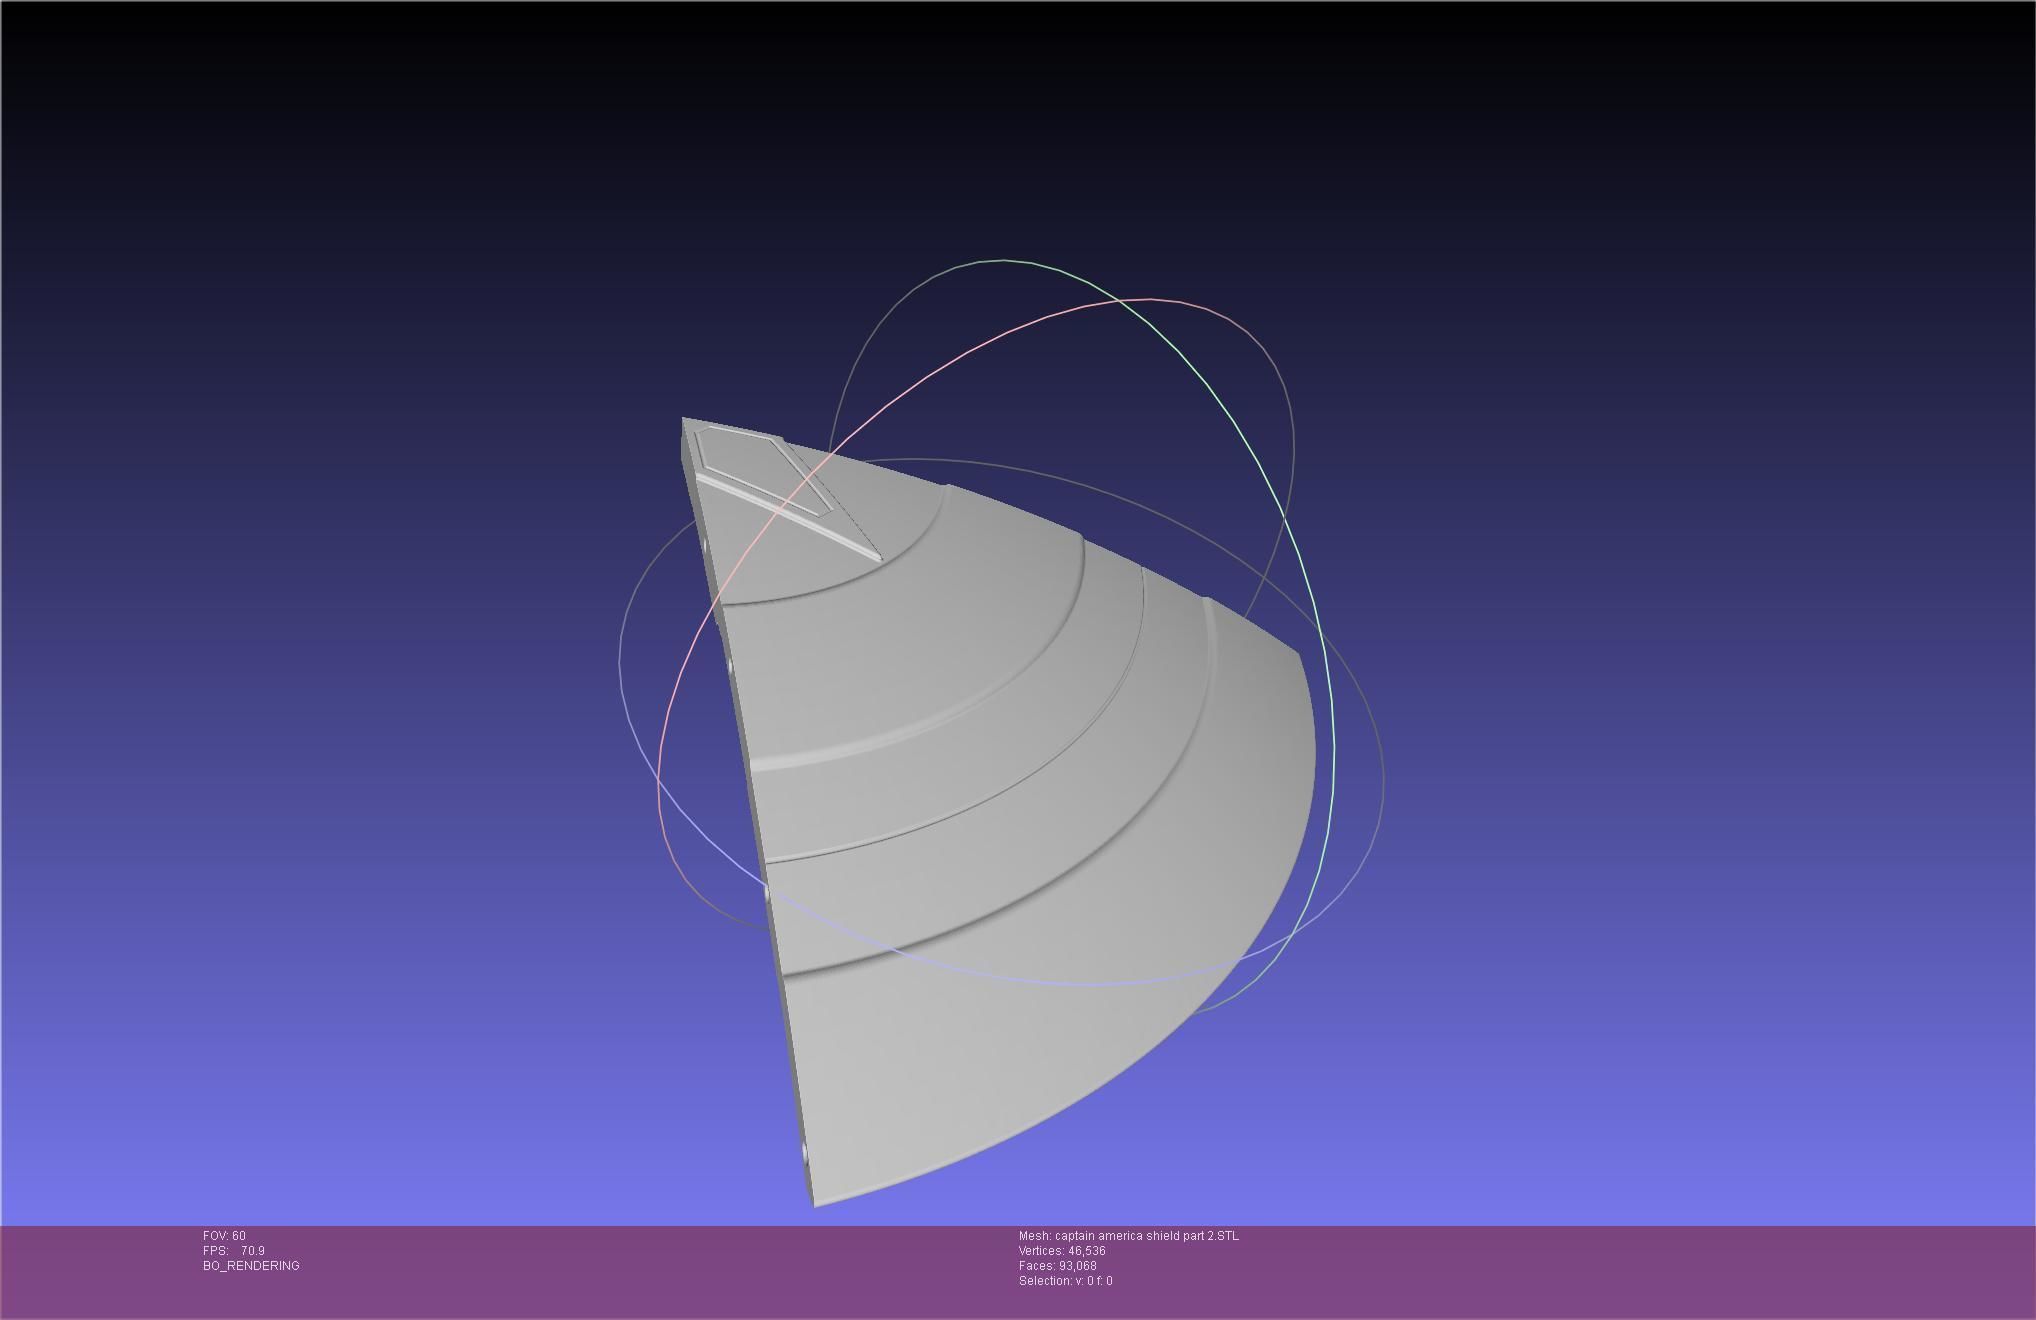The width and height of the screenshot is (2036, 1320).
Task: Click the Selection v: 0 f: 0 text
Action: click(1065, 1281)
